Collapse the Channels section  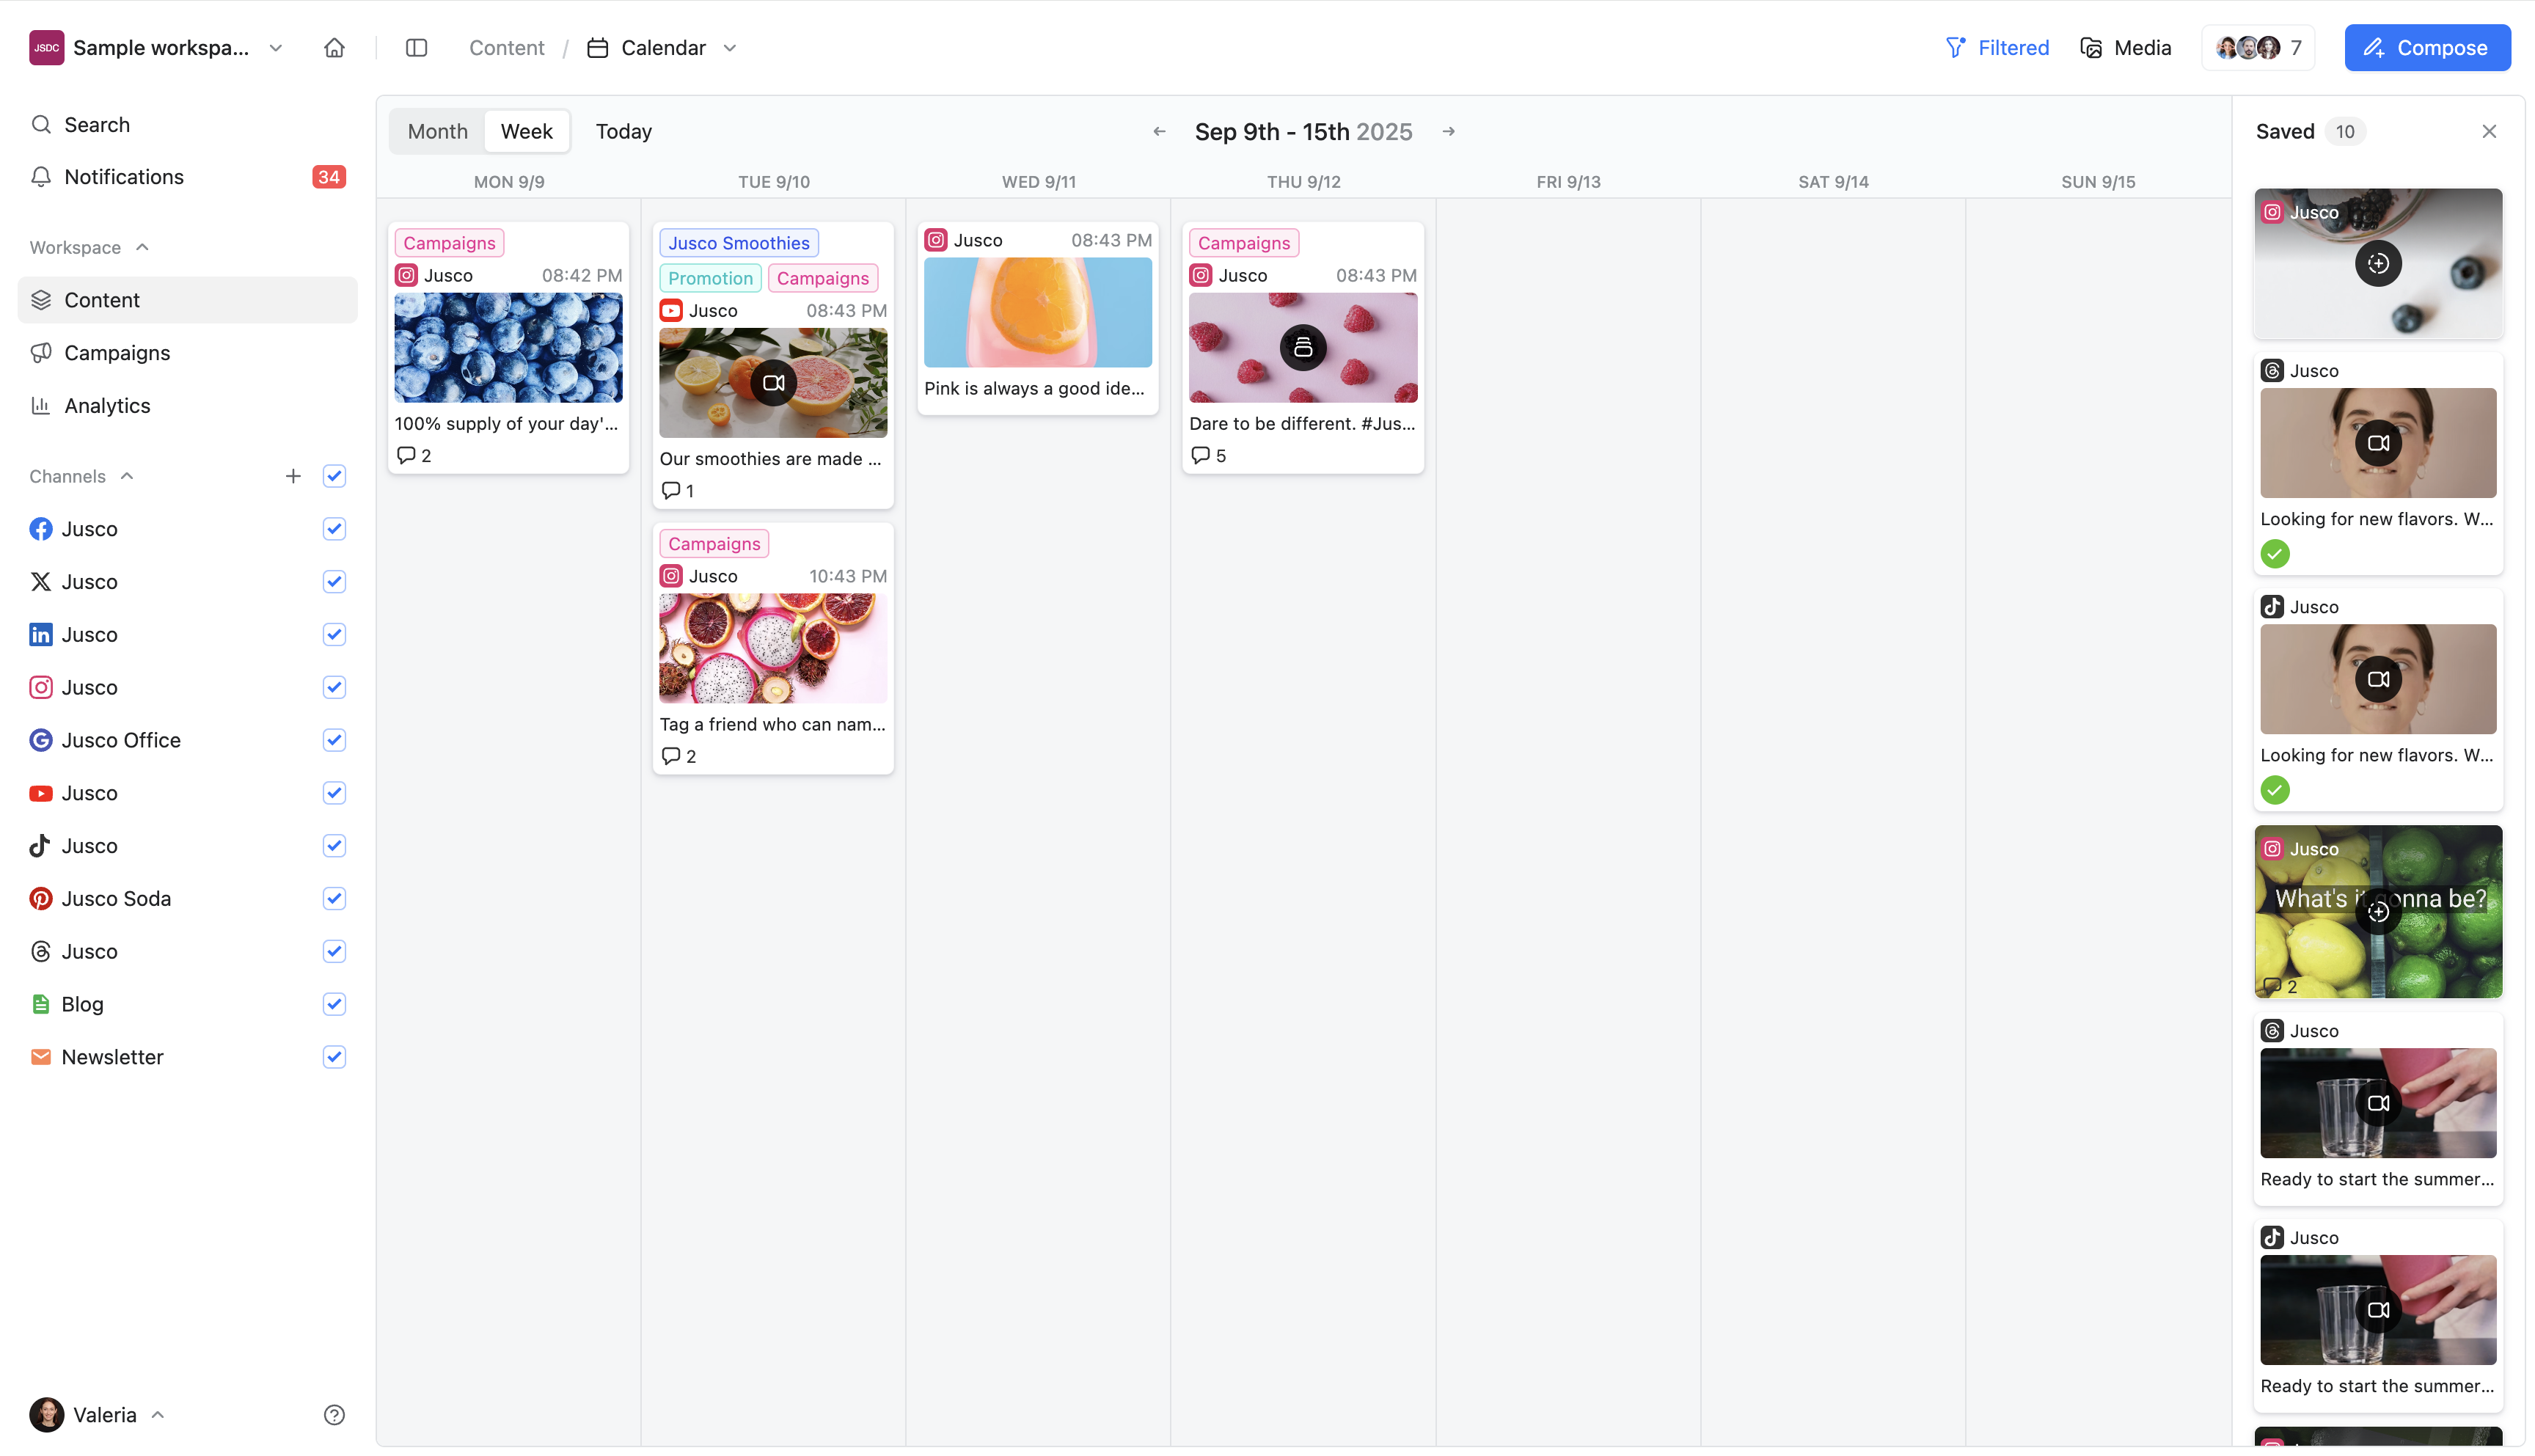click(x=127, y=476)
